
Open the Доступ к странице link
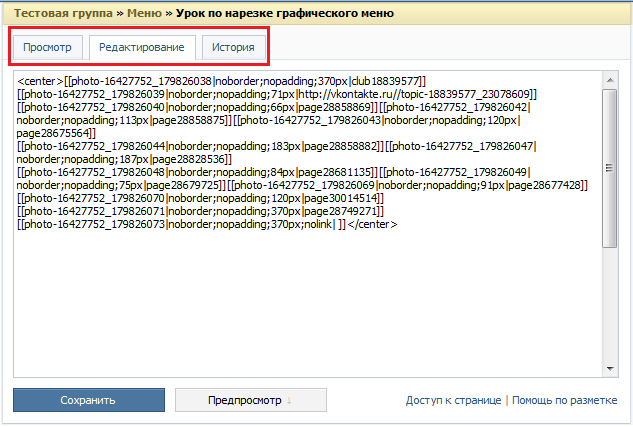[453, 400]
